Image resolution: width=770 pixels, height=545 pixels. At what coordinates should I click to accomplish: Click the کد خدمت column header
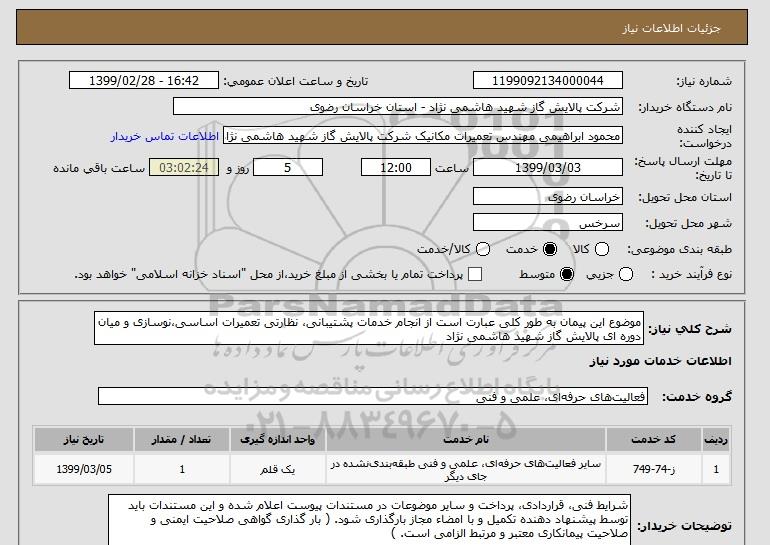coord(654,439)
